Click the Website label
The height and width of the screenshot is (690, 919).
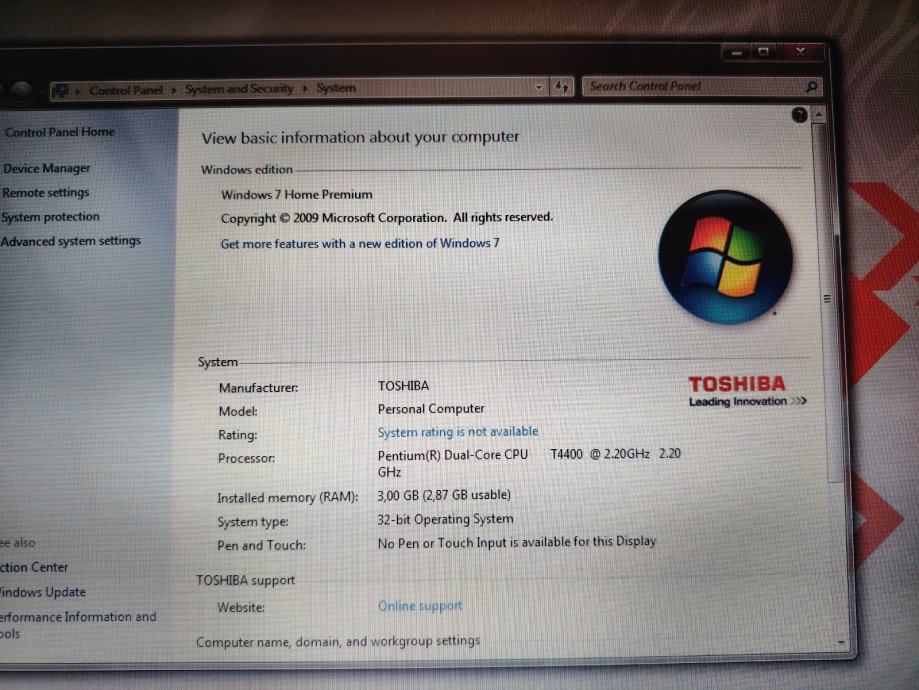(240, 607)
